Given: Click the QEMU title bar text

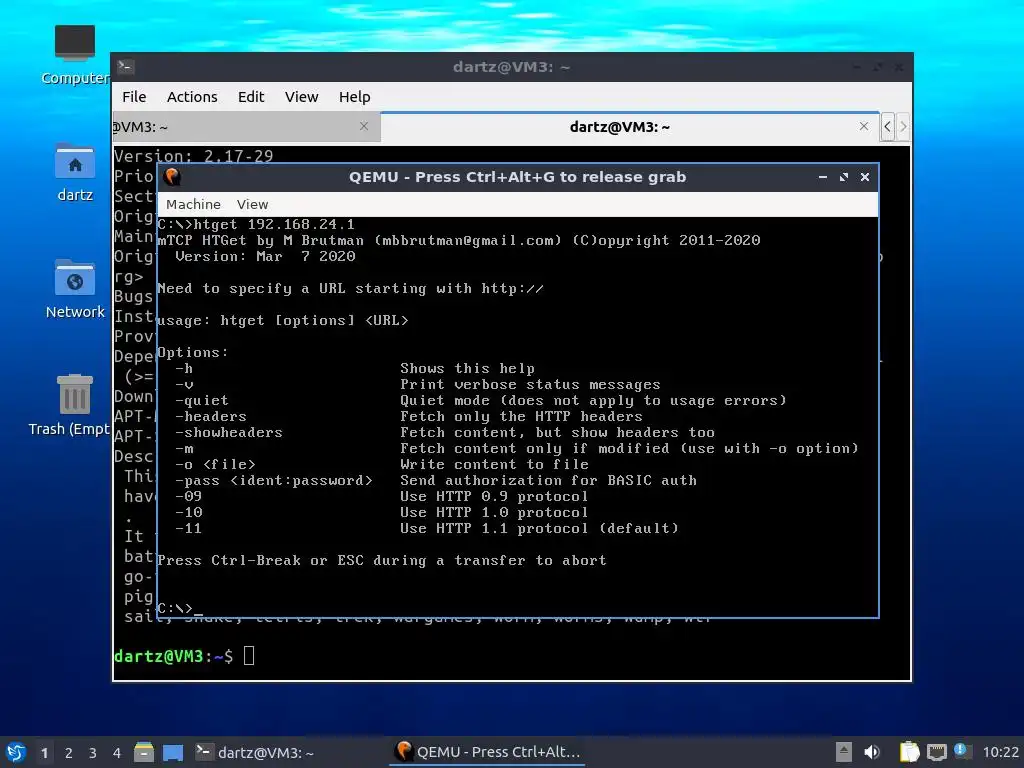Looking at the screenshot, I should click(x=517, y=177).
